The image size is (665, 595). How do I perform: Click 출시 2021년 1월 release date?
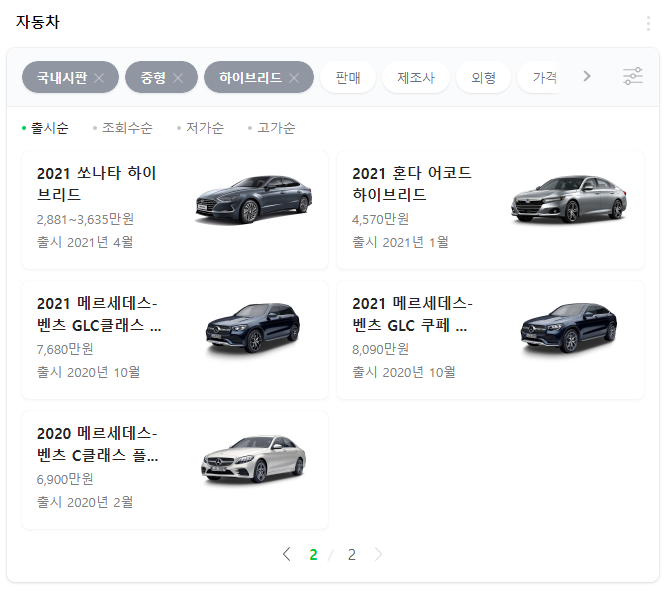(400, 242)
